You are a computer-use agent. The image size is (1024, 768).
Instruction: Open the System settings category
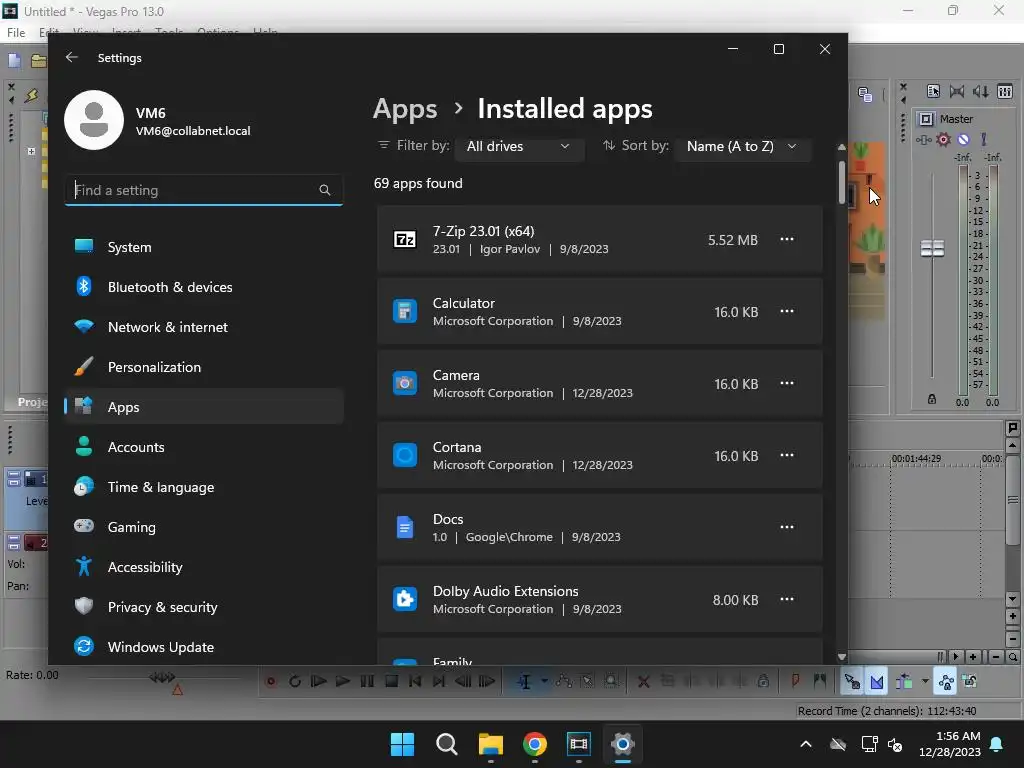(x=204, y=247)
